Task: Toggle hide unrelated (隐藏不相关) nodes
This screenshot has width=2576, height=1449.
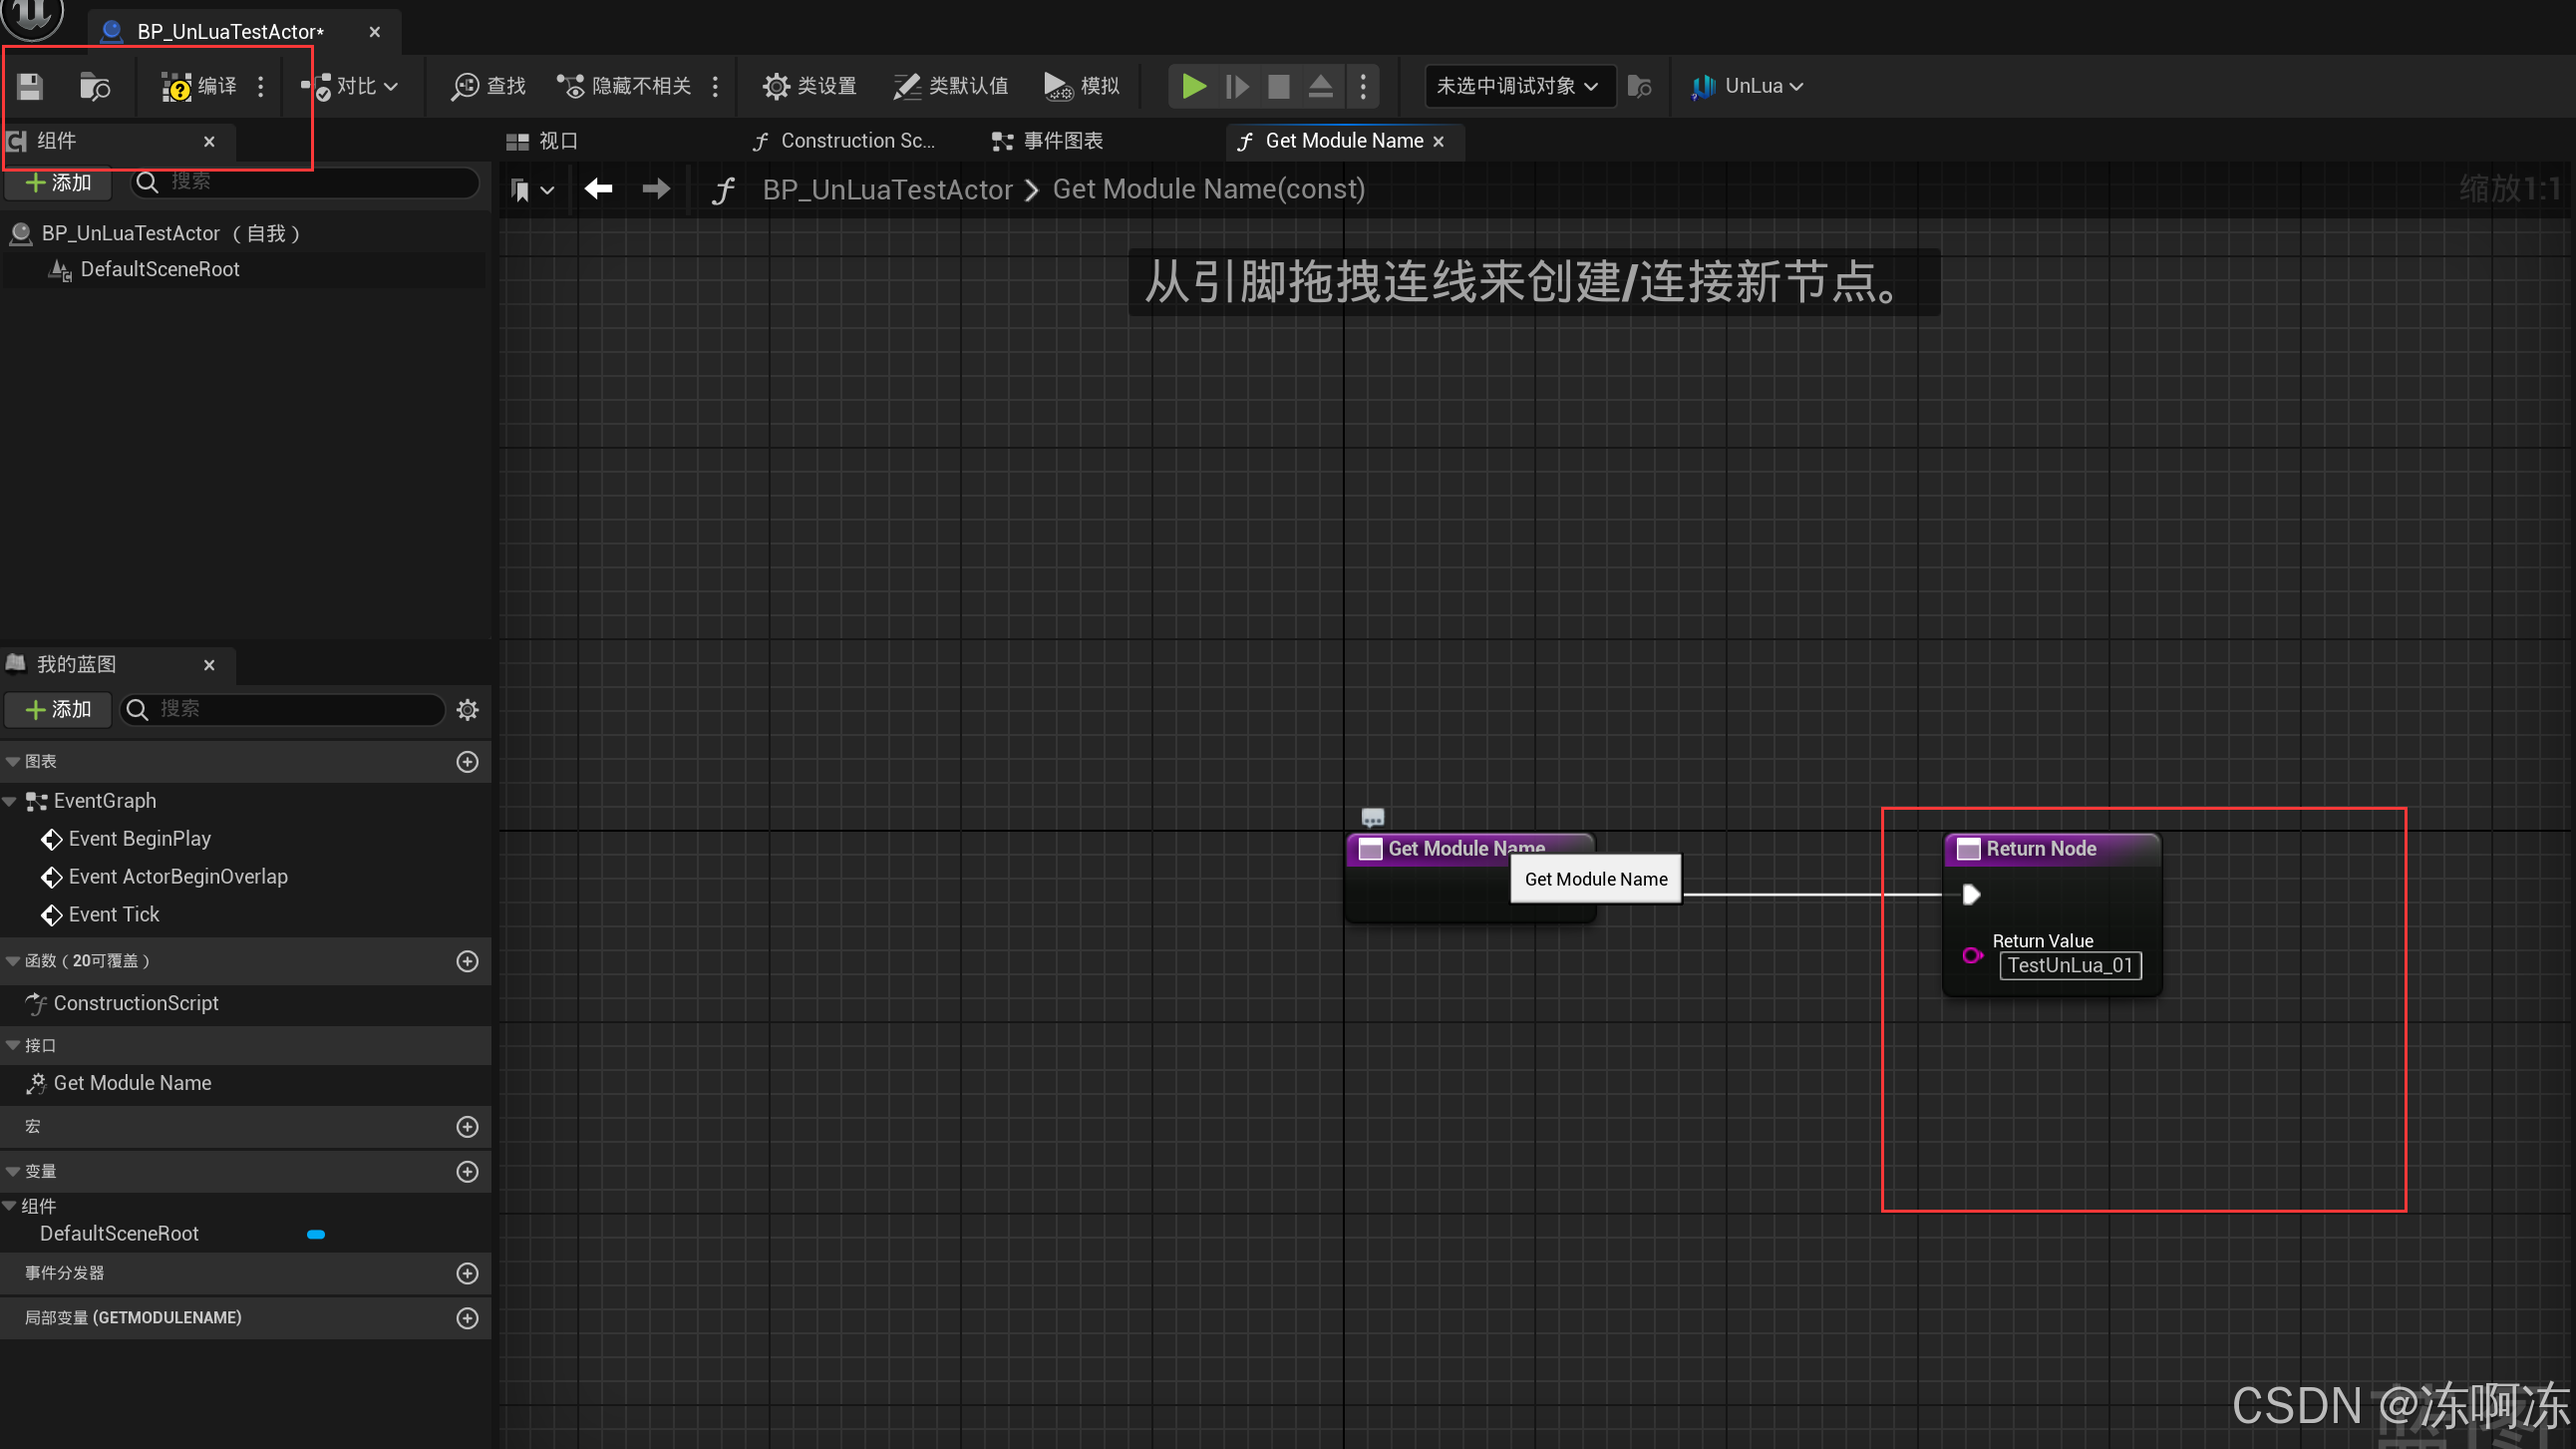Action: point(625,86)
